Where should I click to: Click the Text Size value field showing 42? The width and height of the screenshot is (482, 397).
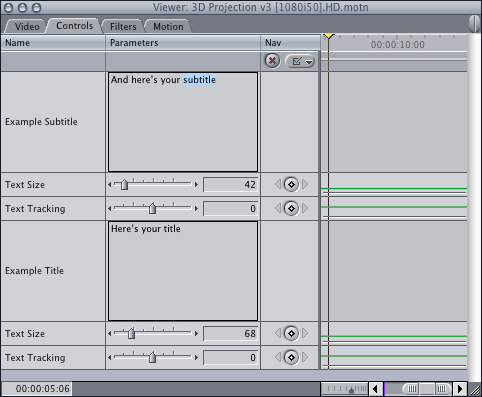[231, 185]
